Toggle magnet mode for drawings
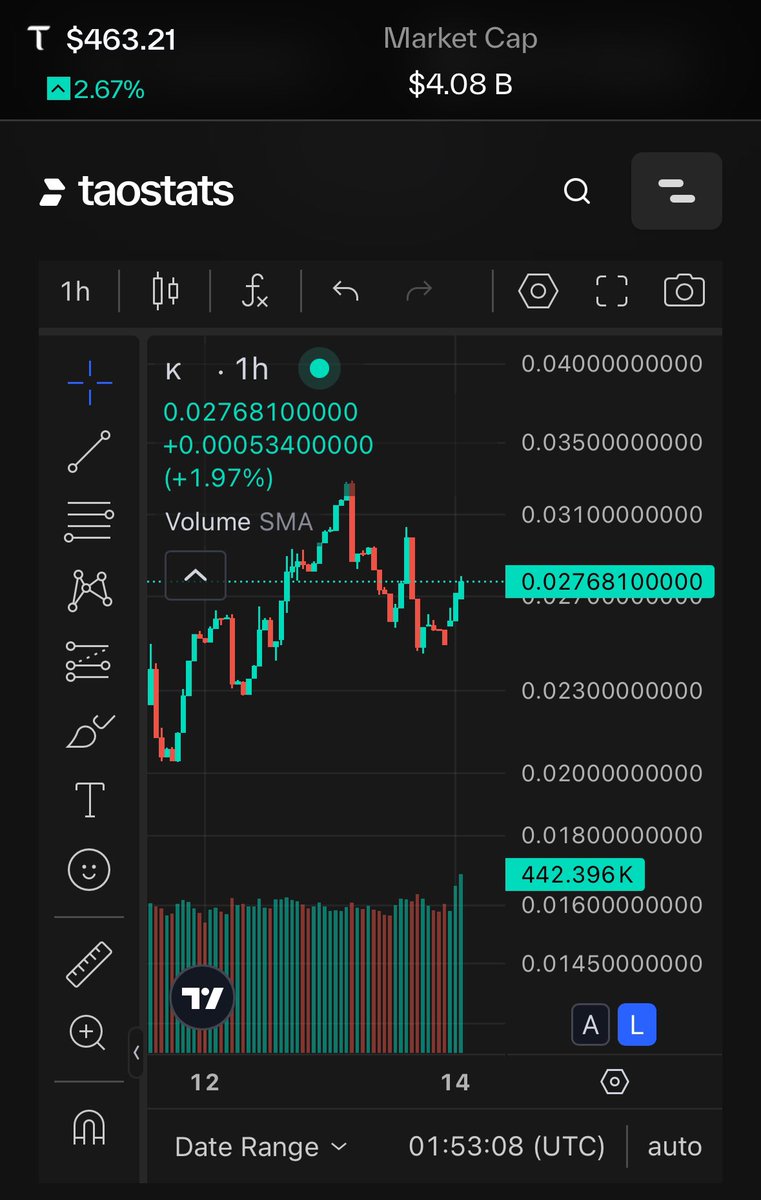The width and height of the screenshot is (761, 1200). tap(90, 1128)
